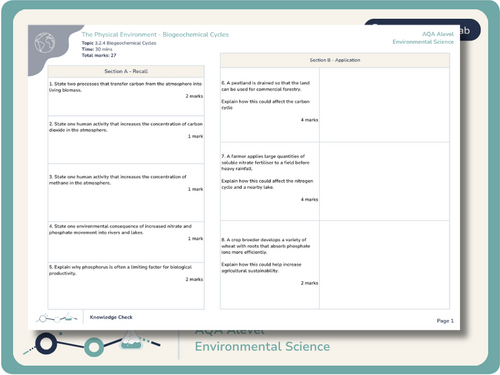The height and width of the screenshot is (375, 500).
Task: Click the large dark ring icon at bottom left
Action: [46, 343]
